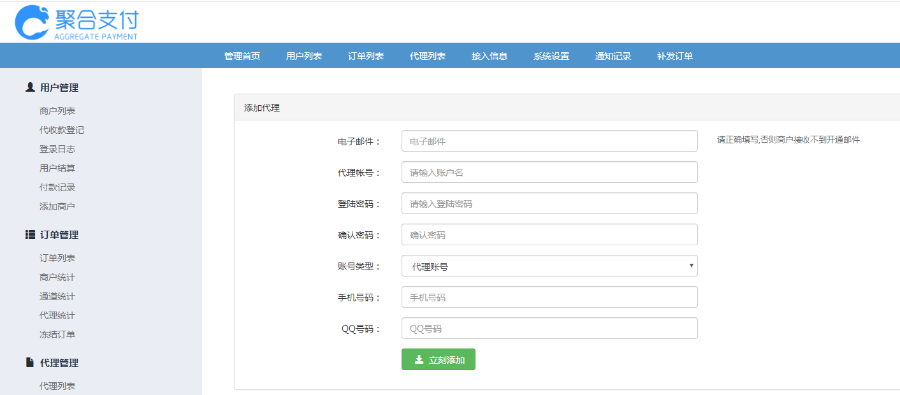Screen dimensions: 900x395
Task: Click the email hint text 请正确填写
Action: click(x=789, y=140)
